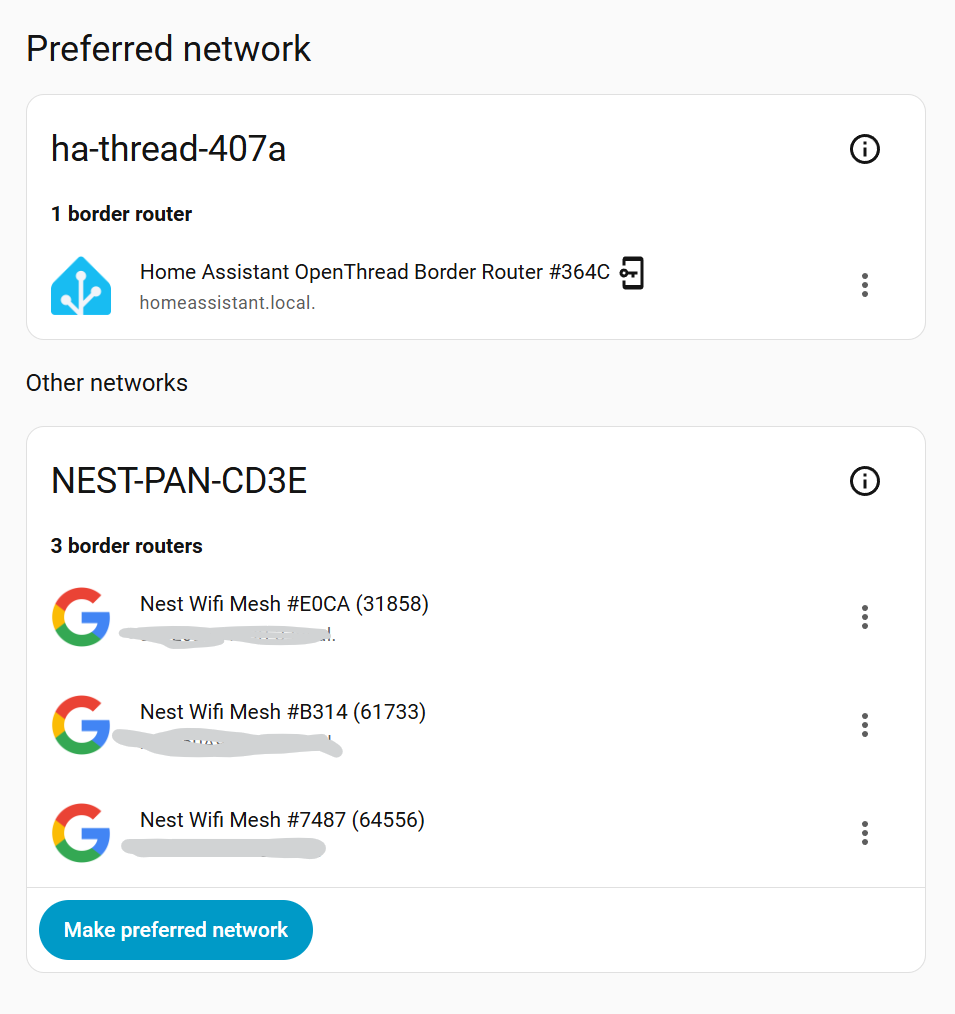955x1014 pixels.
Task: Select Nest Wifi Mesh #E0CA (31858) entry
Action: pyautogui.click(x=284, y=604)
